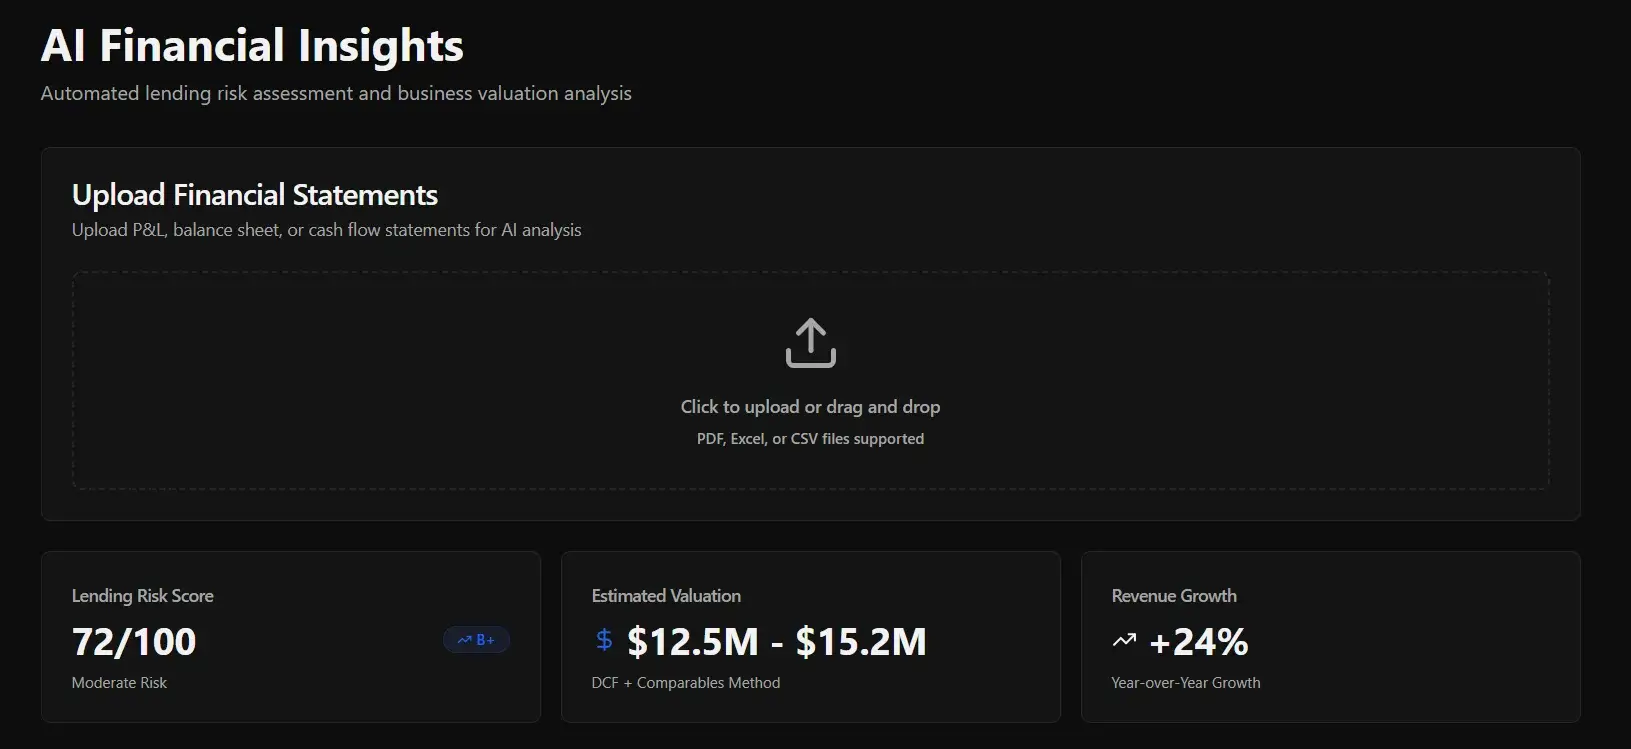Click the Lending Risk Score card title
Image resolution: width=1631 pixels, height=749 pixels.
[x=143, y=596]
